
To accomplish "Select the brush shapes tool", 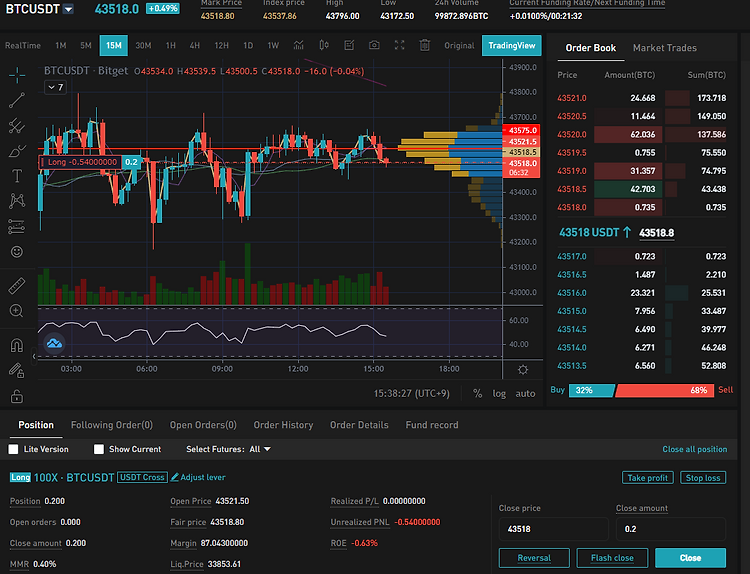I will pyautogui.click(x=17, y=151).
